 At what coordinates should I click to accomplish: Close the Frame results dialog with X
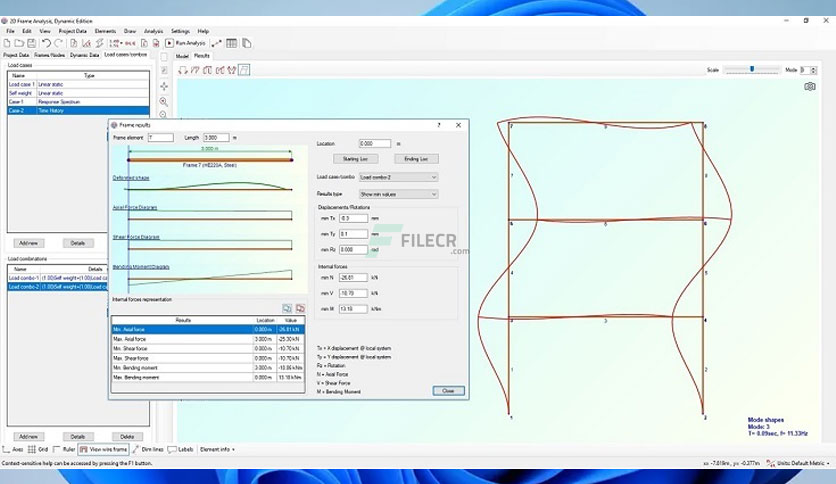(x=459, y=125)
